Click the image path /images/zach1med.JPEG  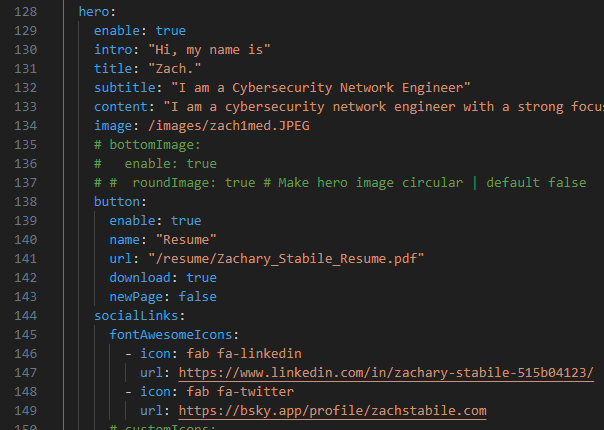coord(229,126)
